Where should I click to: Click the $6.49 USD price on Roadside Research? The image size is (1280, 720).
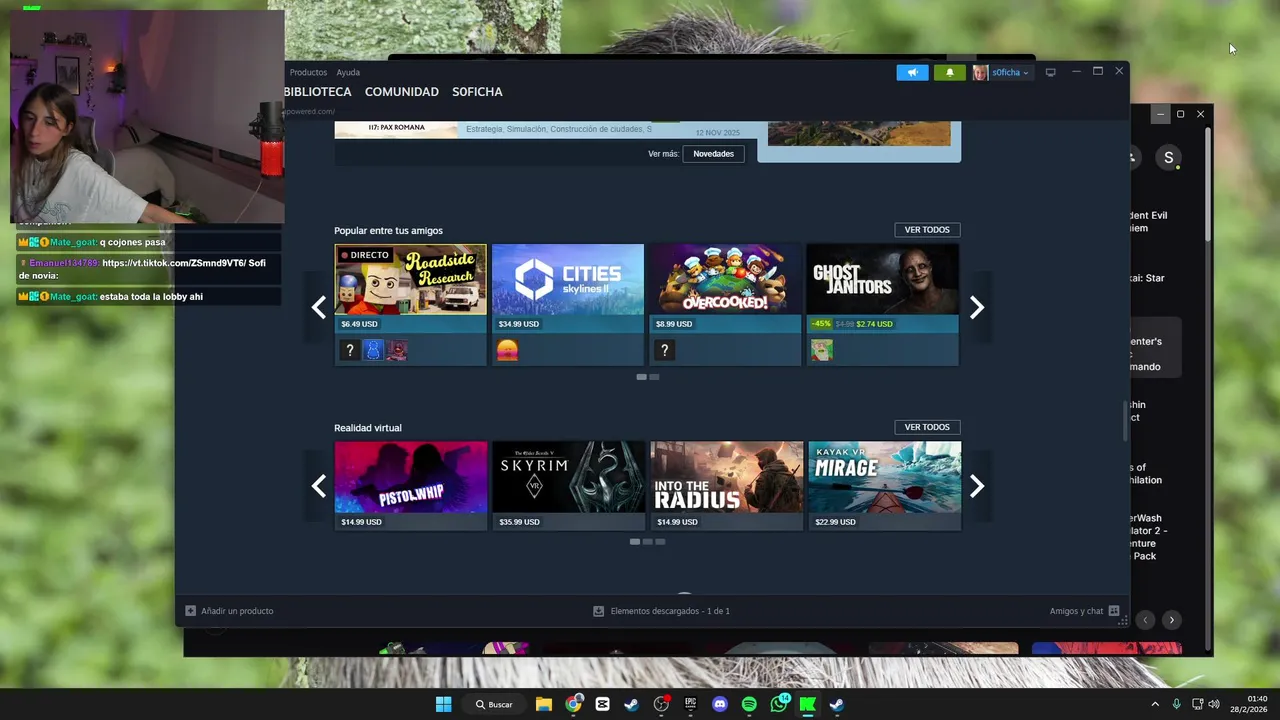click(359, 324)
